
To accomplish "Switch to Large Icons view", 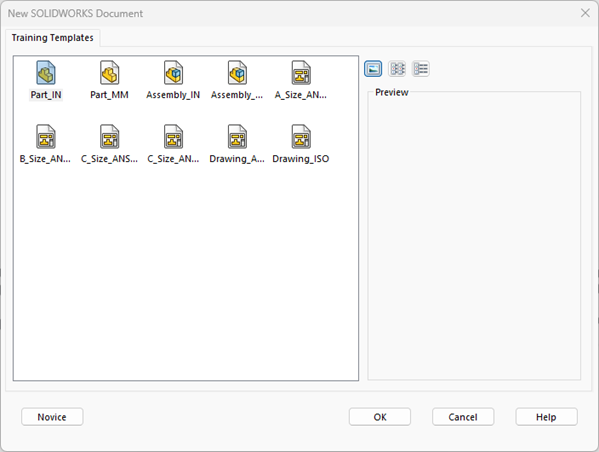I will [373, 69].
